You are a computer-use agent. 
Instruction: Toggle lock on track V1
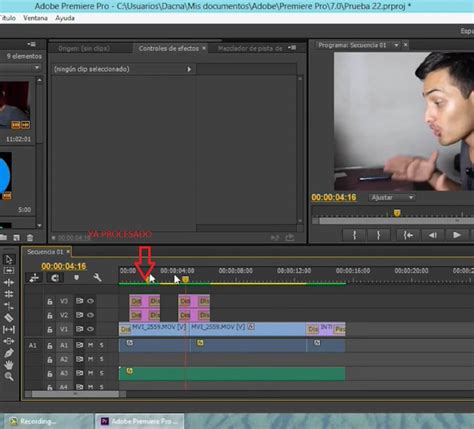(x=50, y=330)
